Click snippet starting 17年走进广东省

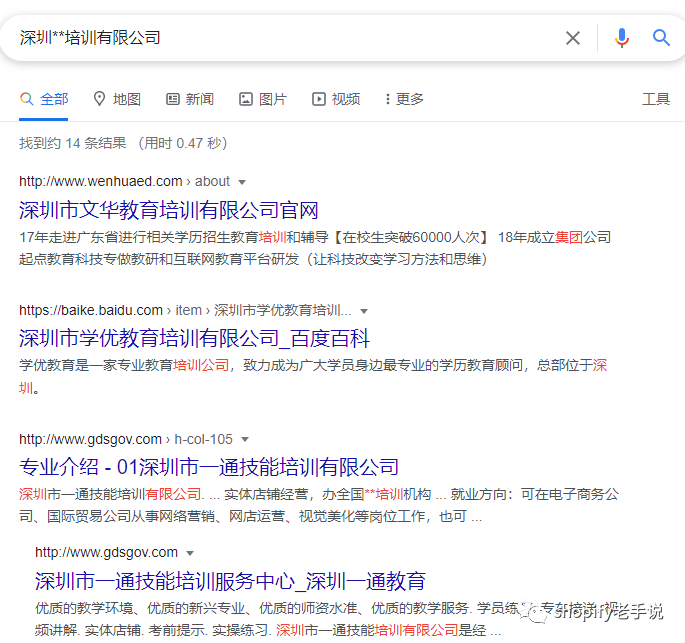pos(315,248)
